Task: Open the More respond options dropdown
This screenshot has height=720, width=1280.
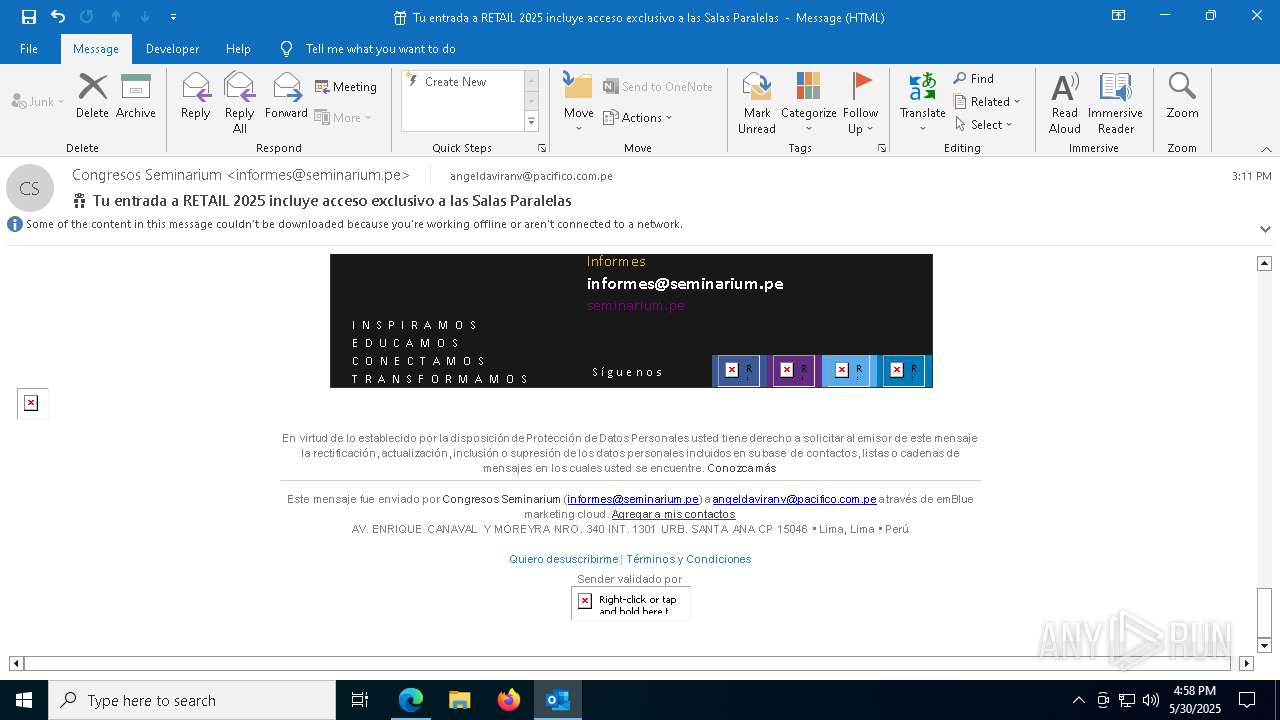Action: coord(344,117)
